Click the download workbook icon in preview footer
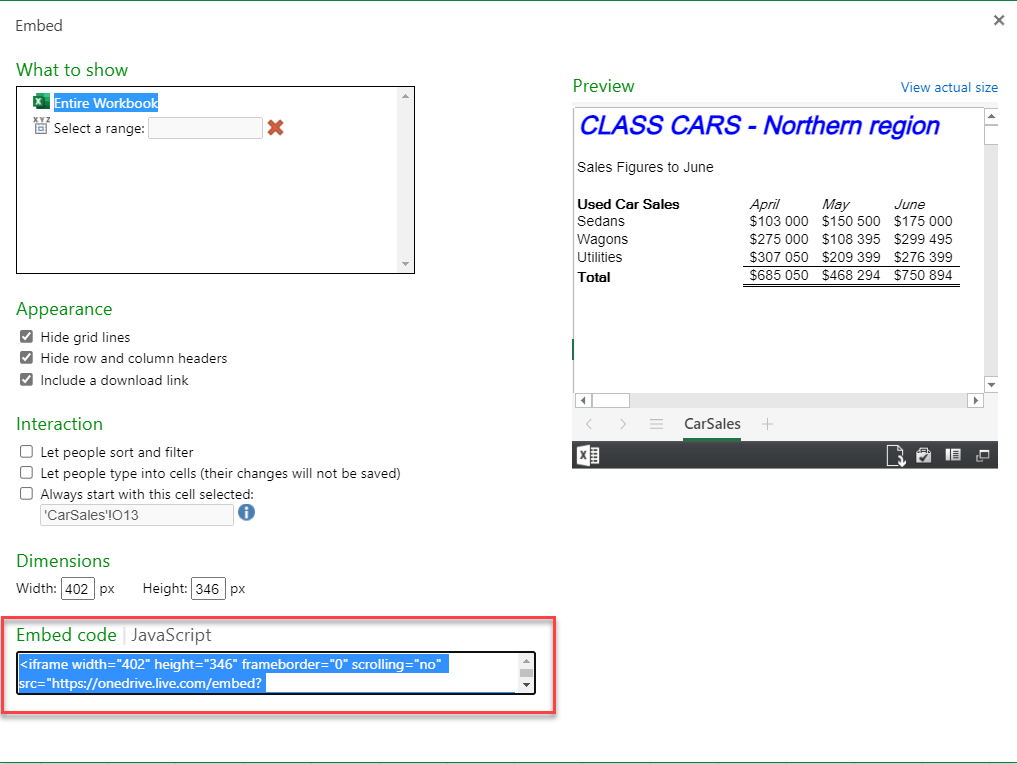Image resolution: width=1017 pixels, height=764 pixels. (895, 455)
